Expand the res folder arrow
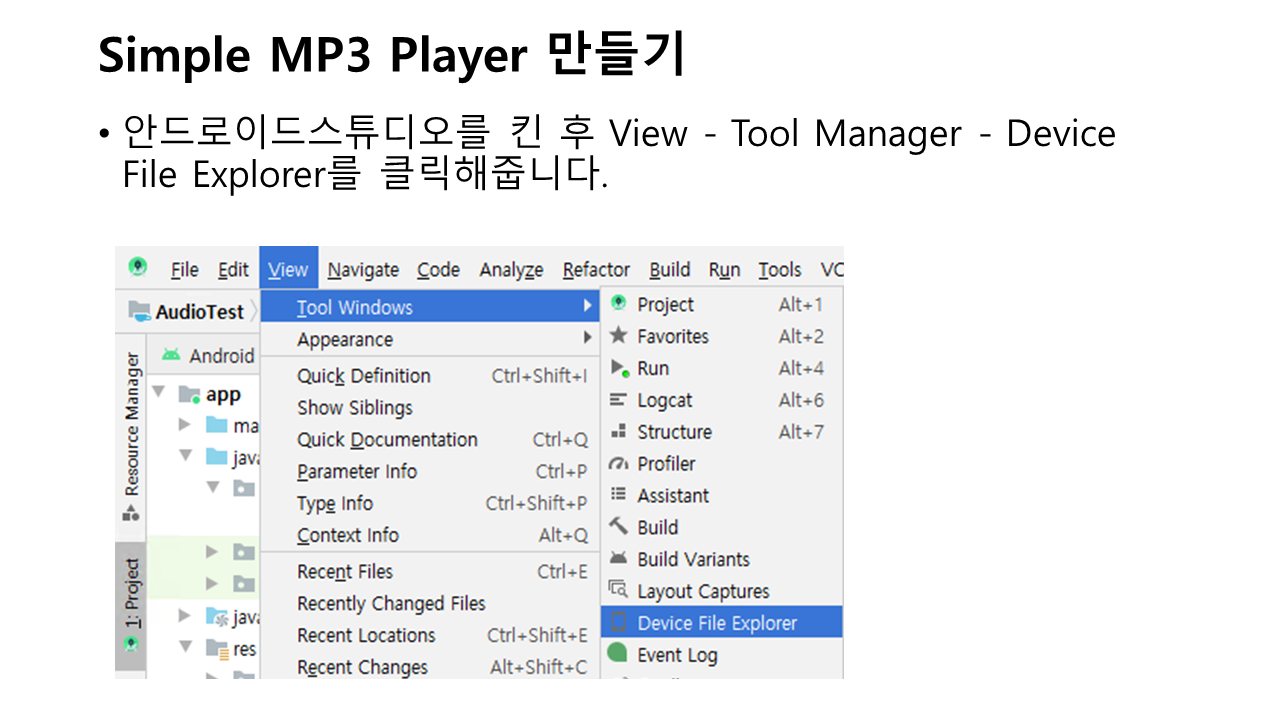Viewport: 1280px width, 720px height. pyautogui.click(x=185, y=648)
